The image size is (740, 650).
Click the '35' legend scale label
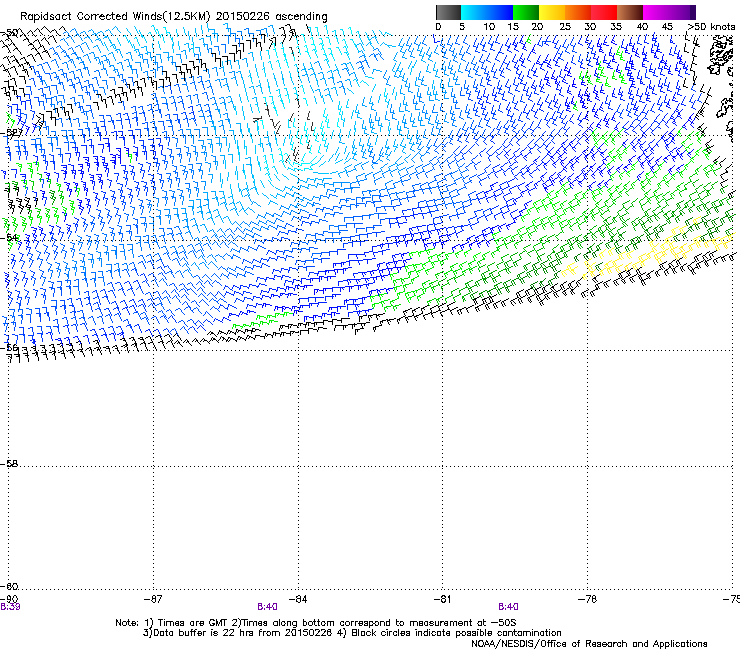[616, 27]
